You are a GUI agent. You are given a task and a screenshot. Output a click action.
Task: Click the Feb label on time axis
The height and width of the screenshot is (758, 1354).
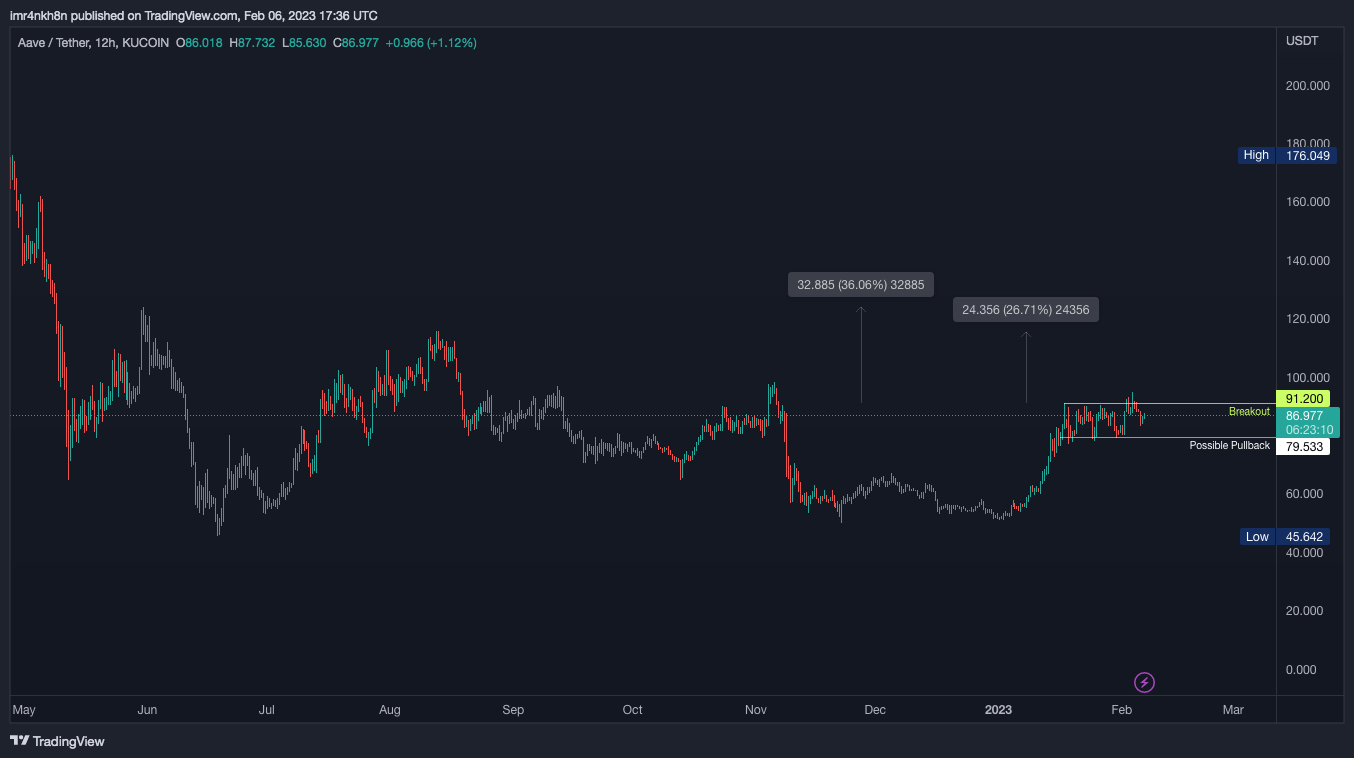1122,710
